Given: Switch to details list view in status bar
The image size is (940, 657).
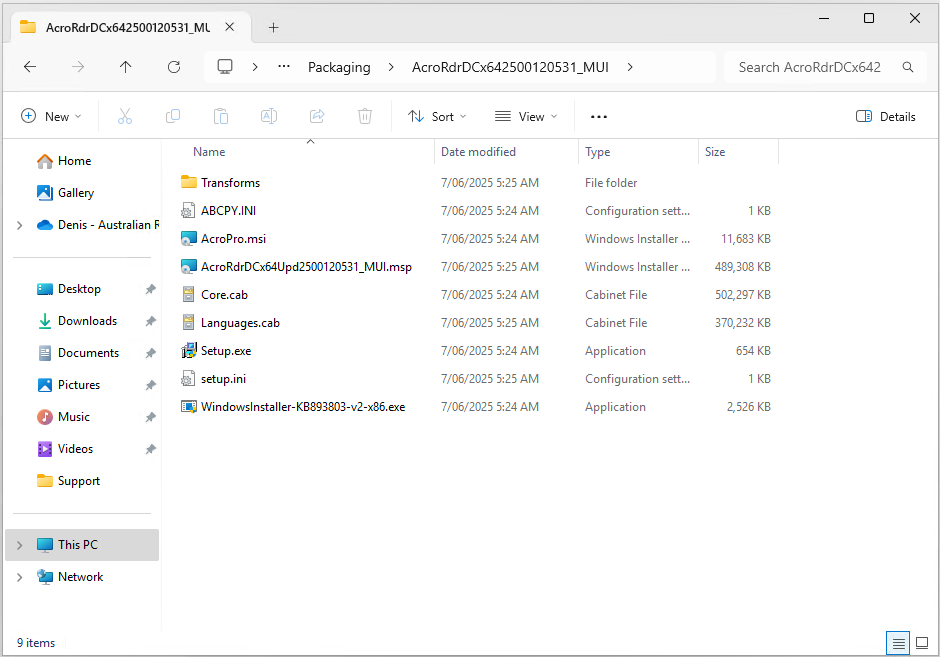Looking at the screenshot, I should click(898, 642).
